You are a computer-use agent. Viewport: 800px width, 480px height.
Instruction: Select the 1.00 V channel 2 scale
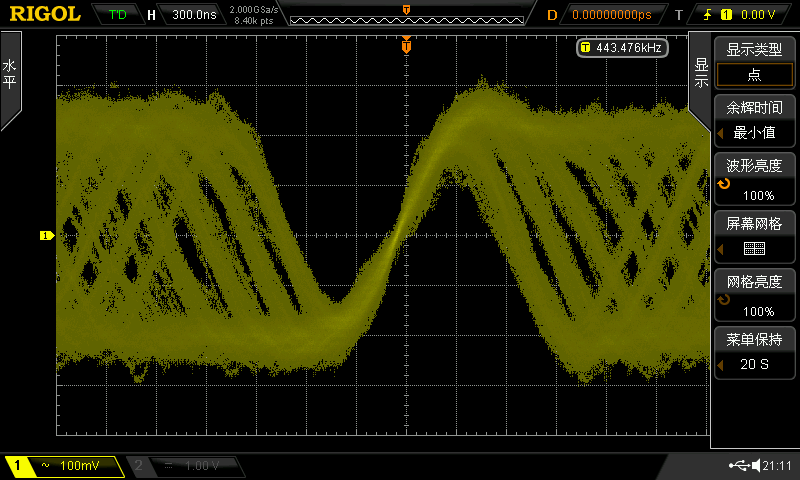click(202, 465)
